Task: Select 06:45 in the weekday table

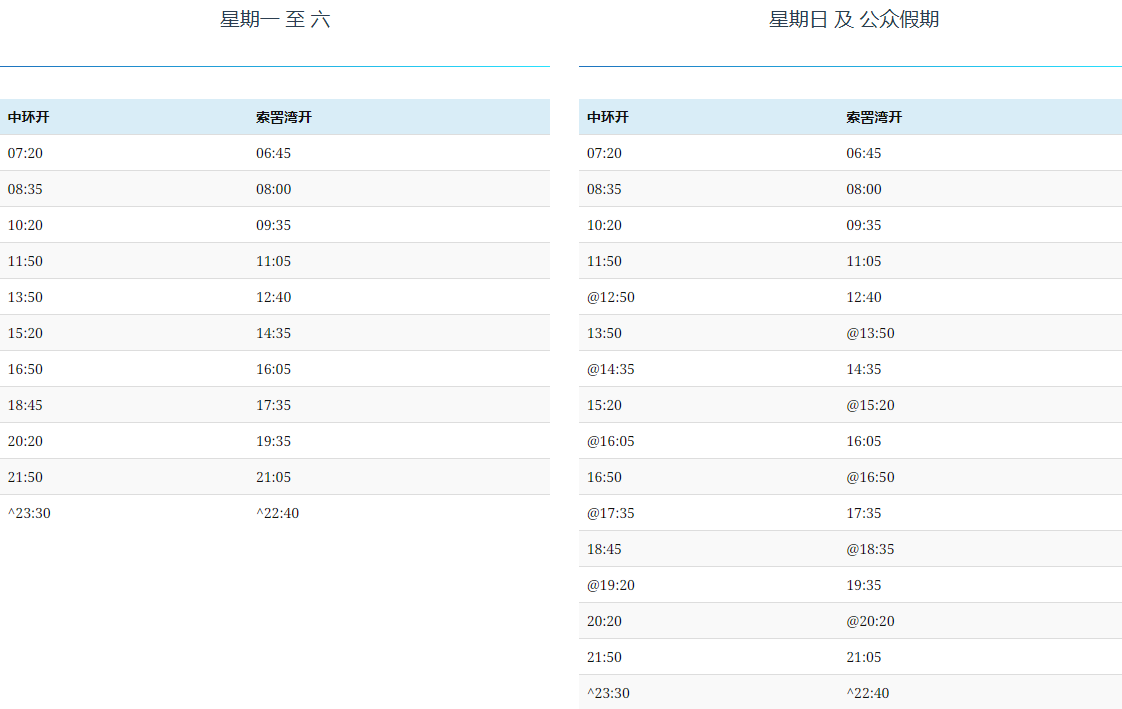Action: 273,153
